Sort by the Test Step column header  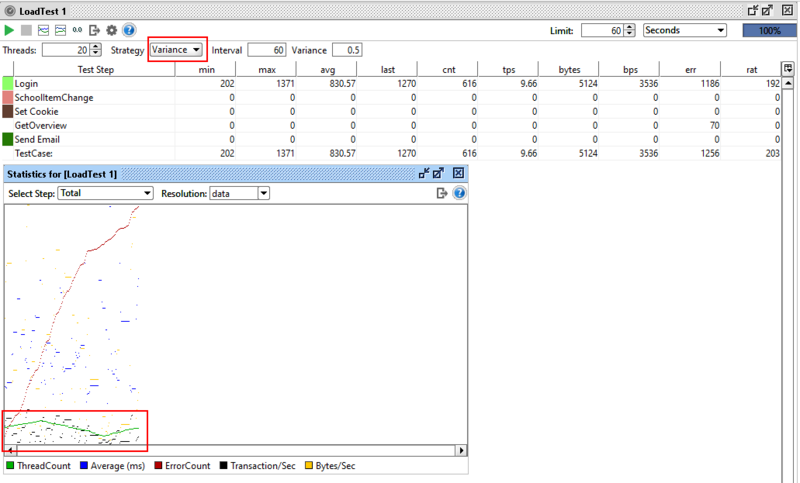94,69
